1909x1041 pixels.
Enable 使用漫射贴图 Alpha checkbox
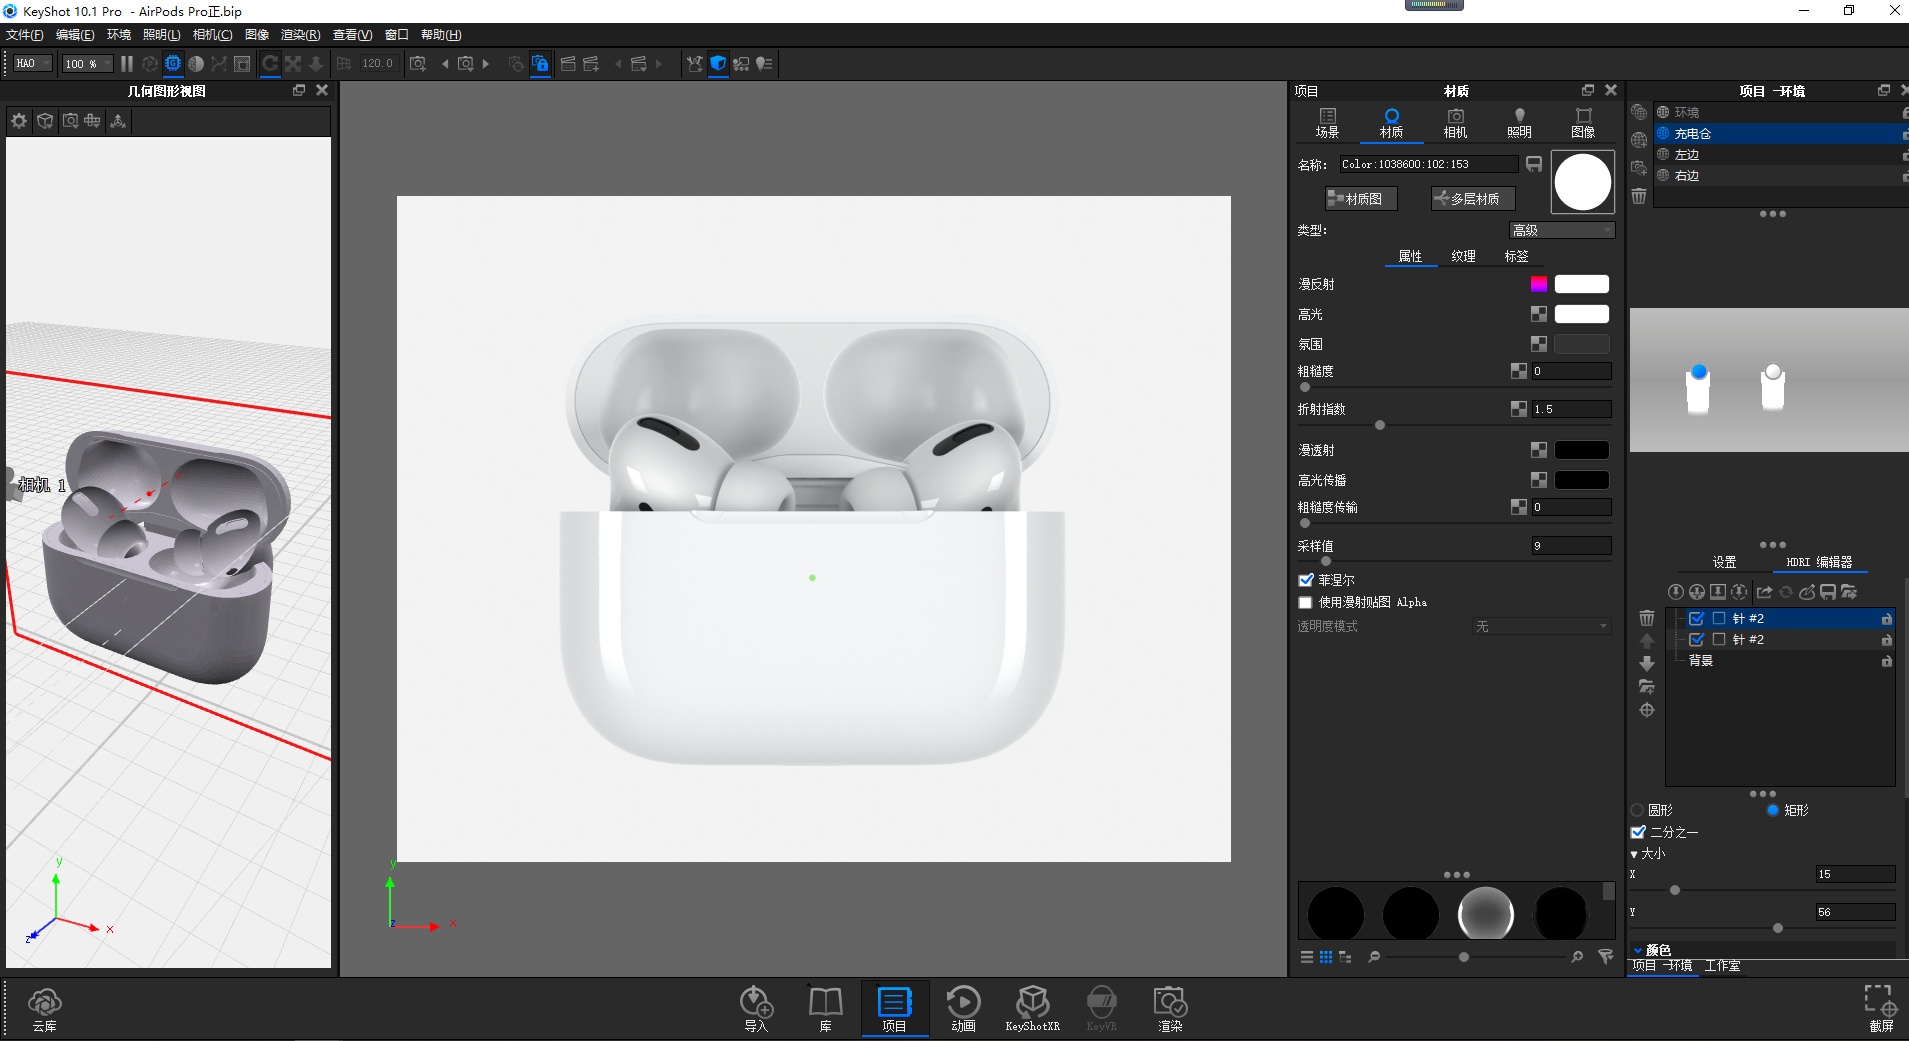[1305, 602]
